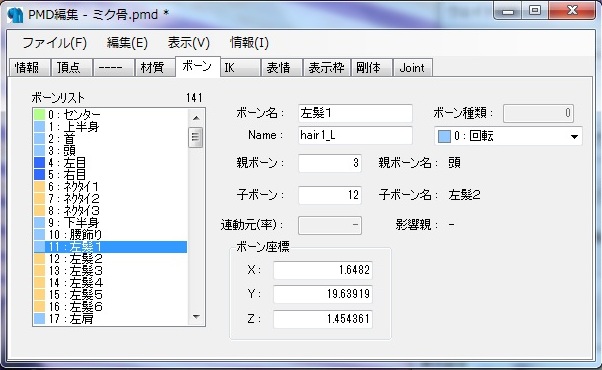Click the PMD editor title bar icon
This screenshot has height=370, width=602.
pyautogui.click(x=15, y=15)
